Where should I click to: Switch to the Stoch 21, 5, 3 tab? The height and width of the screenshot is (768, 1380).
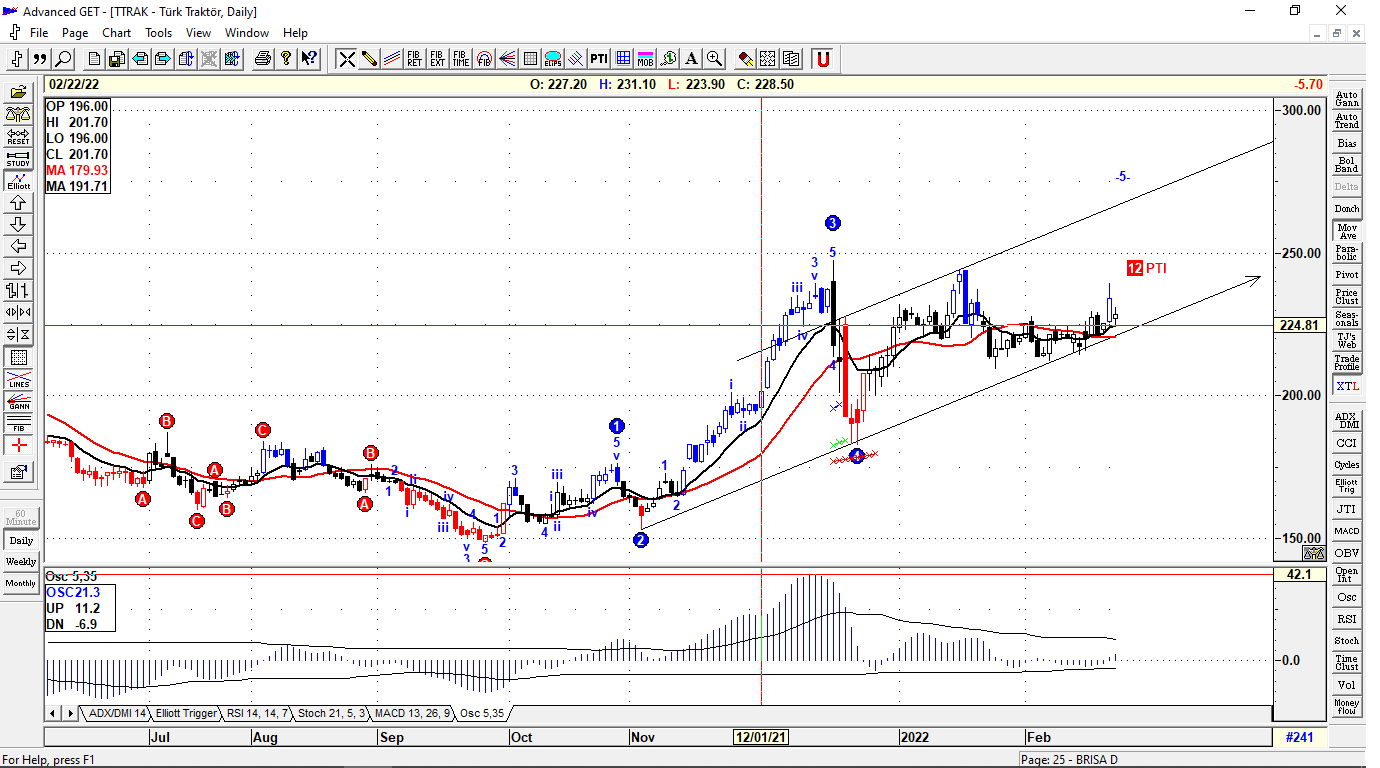(x=333, y=713)
